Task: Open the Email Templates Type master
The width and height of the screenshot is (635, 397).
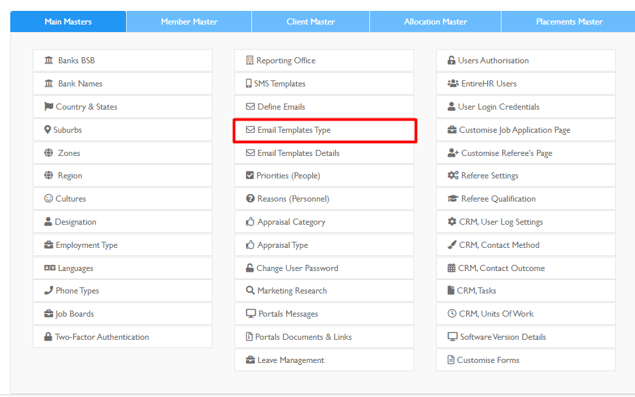Action: [x=324, y=130]
